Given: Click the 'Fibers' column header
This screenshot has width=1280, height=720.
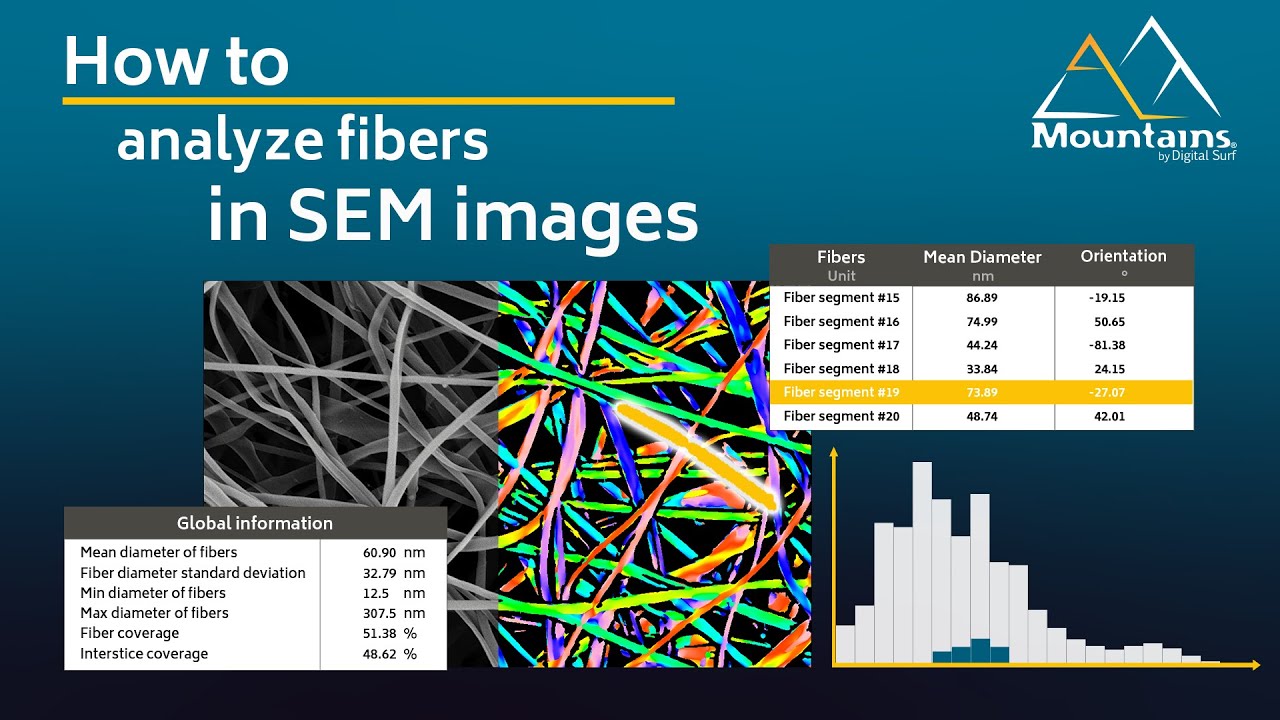Looking at the screenshot, I should (x=841, y=257).
